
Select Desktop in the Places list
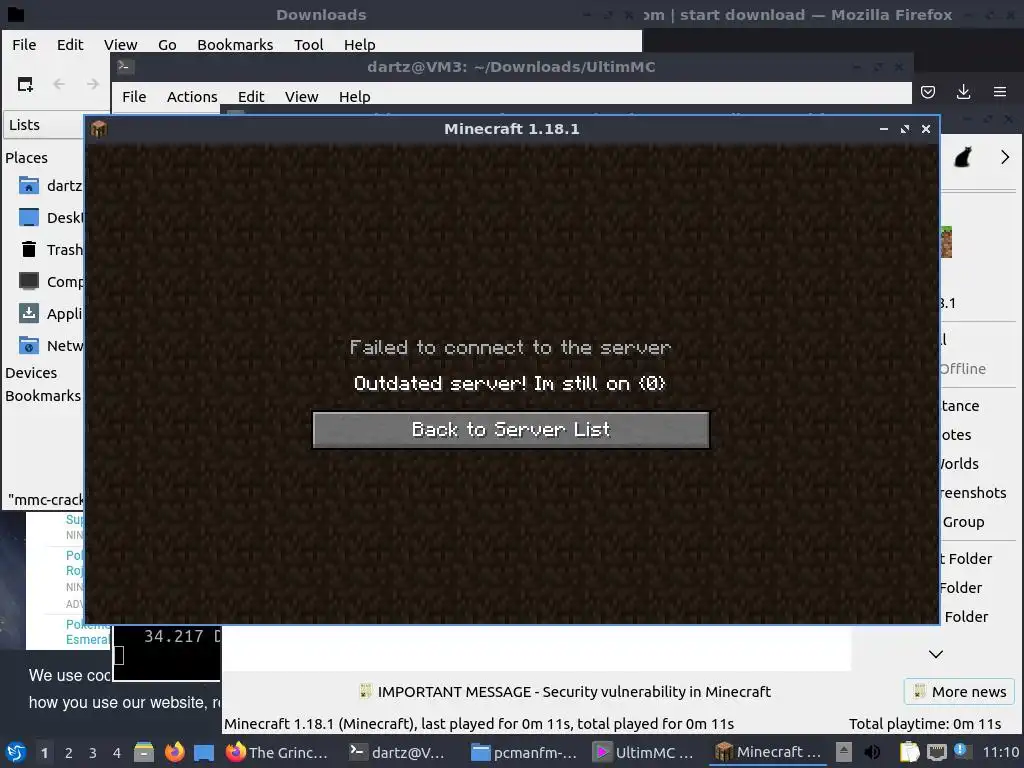(51, 217)
